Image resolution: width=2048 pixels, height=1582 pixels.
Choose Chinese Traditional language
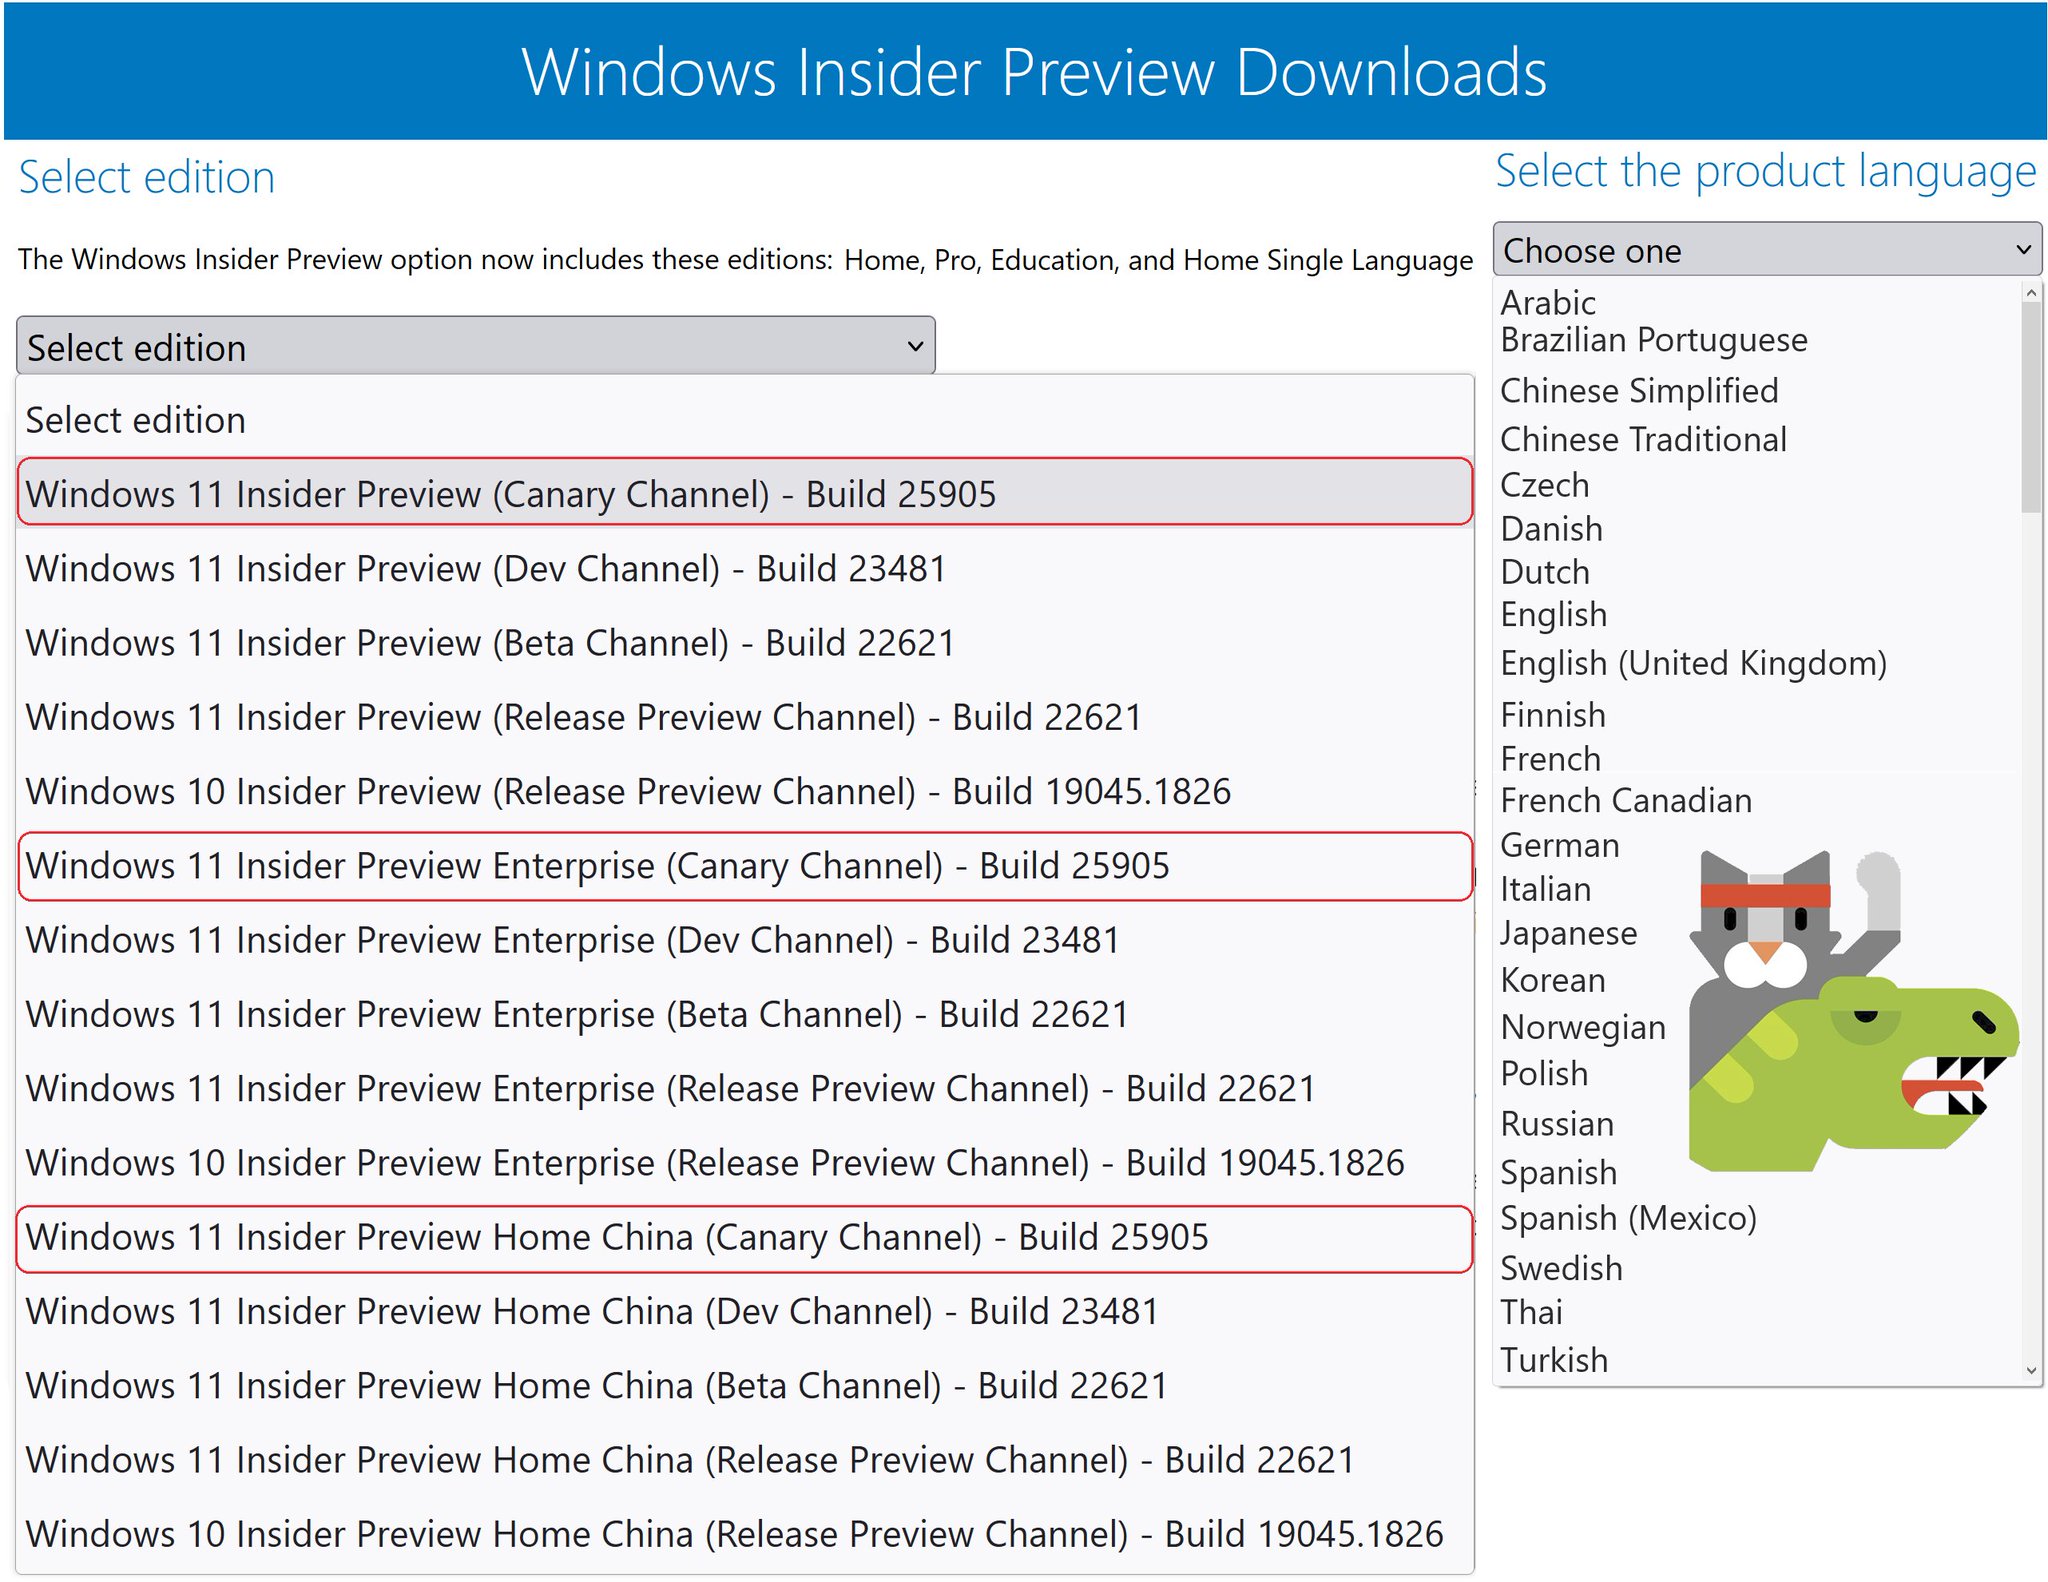coord(1643,439)
